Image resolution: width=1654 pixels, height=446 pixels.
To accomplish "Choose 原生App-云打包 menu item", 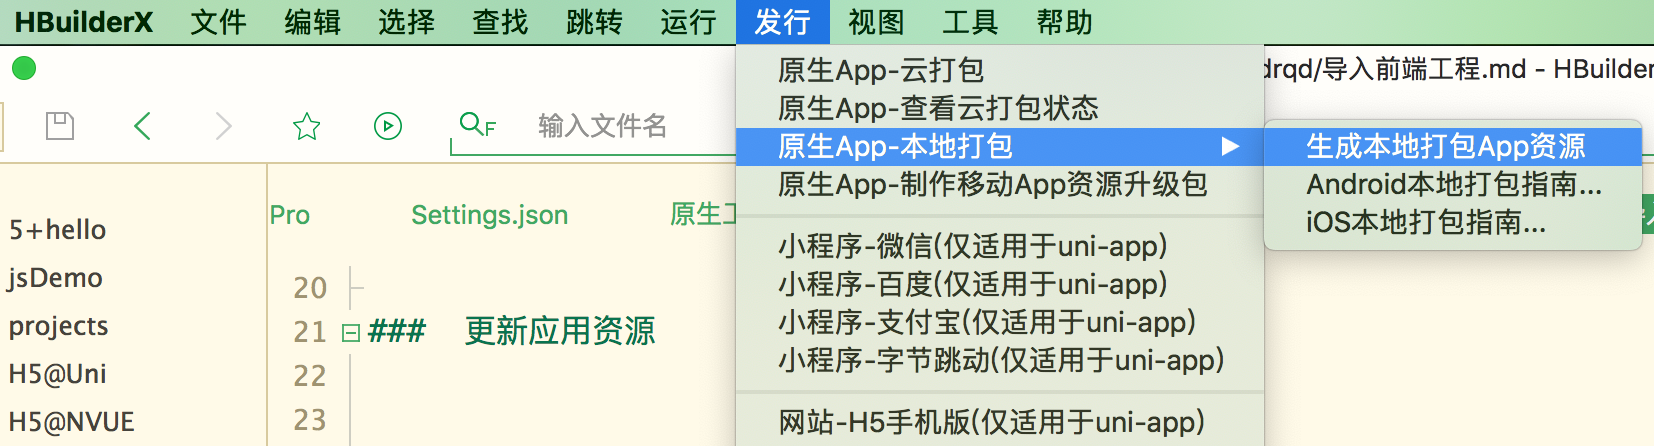I will click(x=1000, y=70).
